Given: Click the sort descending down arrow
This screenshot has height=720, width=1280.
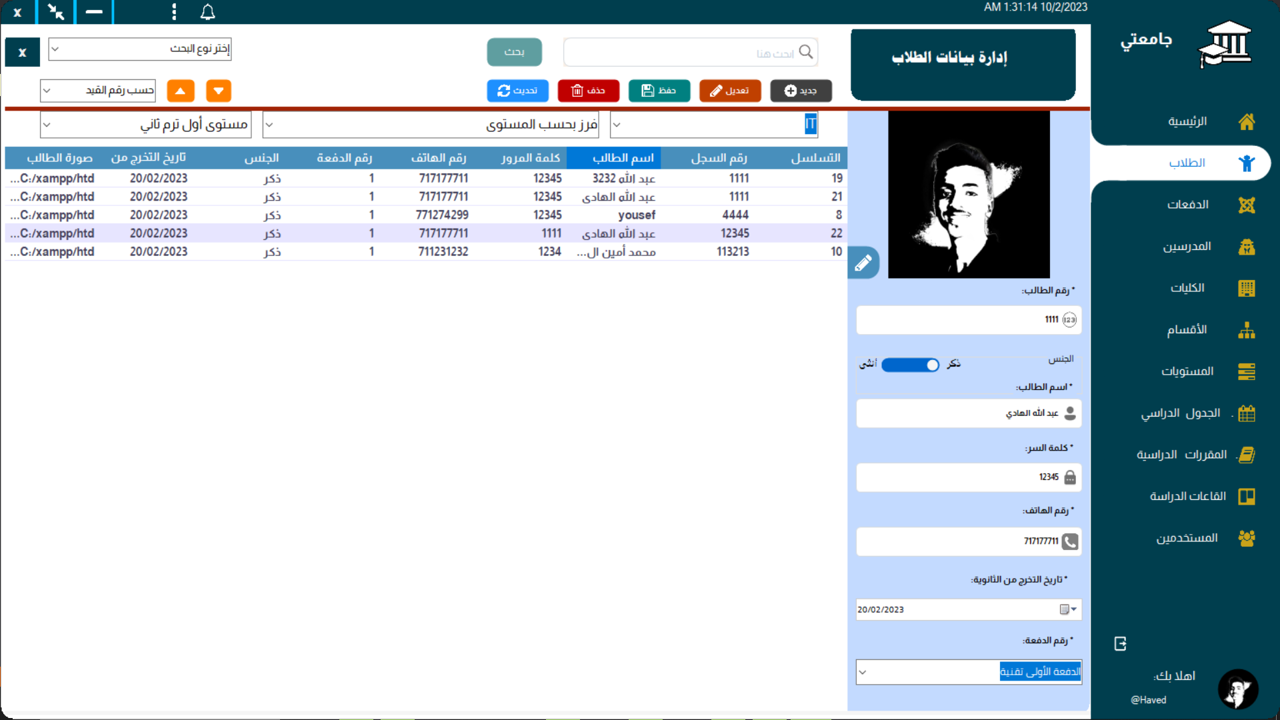Looking at the screenshot, I should 219,91.
